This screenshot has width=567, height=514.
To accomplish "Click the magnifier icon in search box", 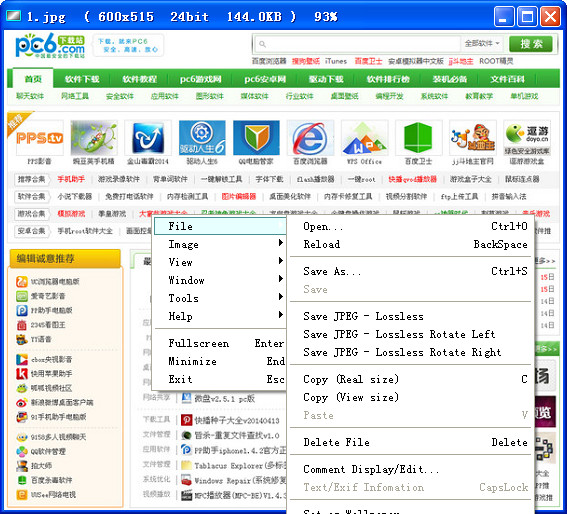I will 263,44.
